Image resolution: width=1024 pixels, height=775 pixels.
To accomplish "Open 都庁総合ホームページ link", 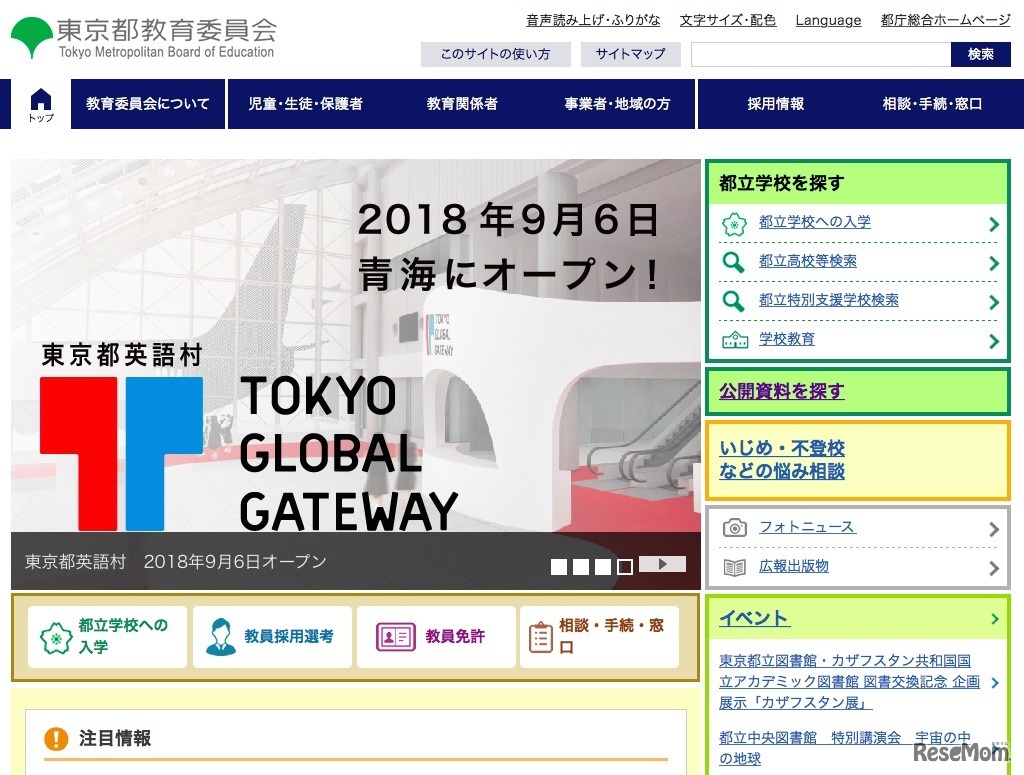I will tap(945, 20).
